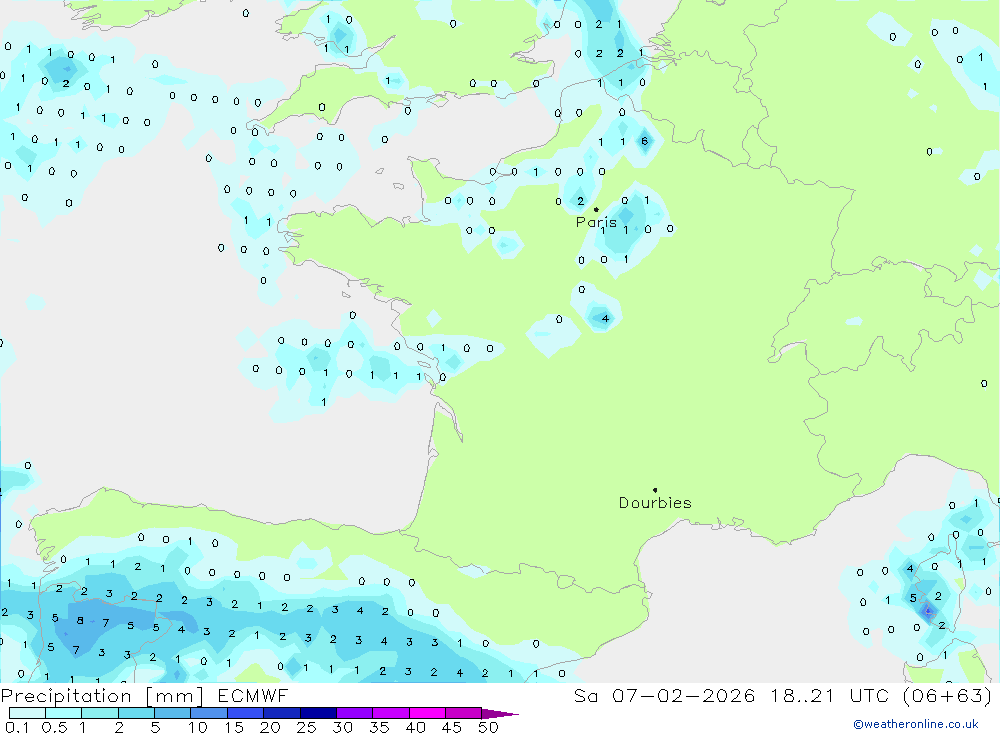
Task: Pick the 2–5 mm legend swatch
Action: [136, 713]
